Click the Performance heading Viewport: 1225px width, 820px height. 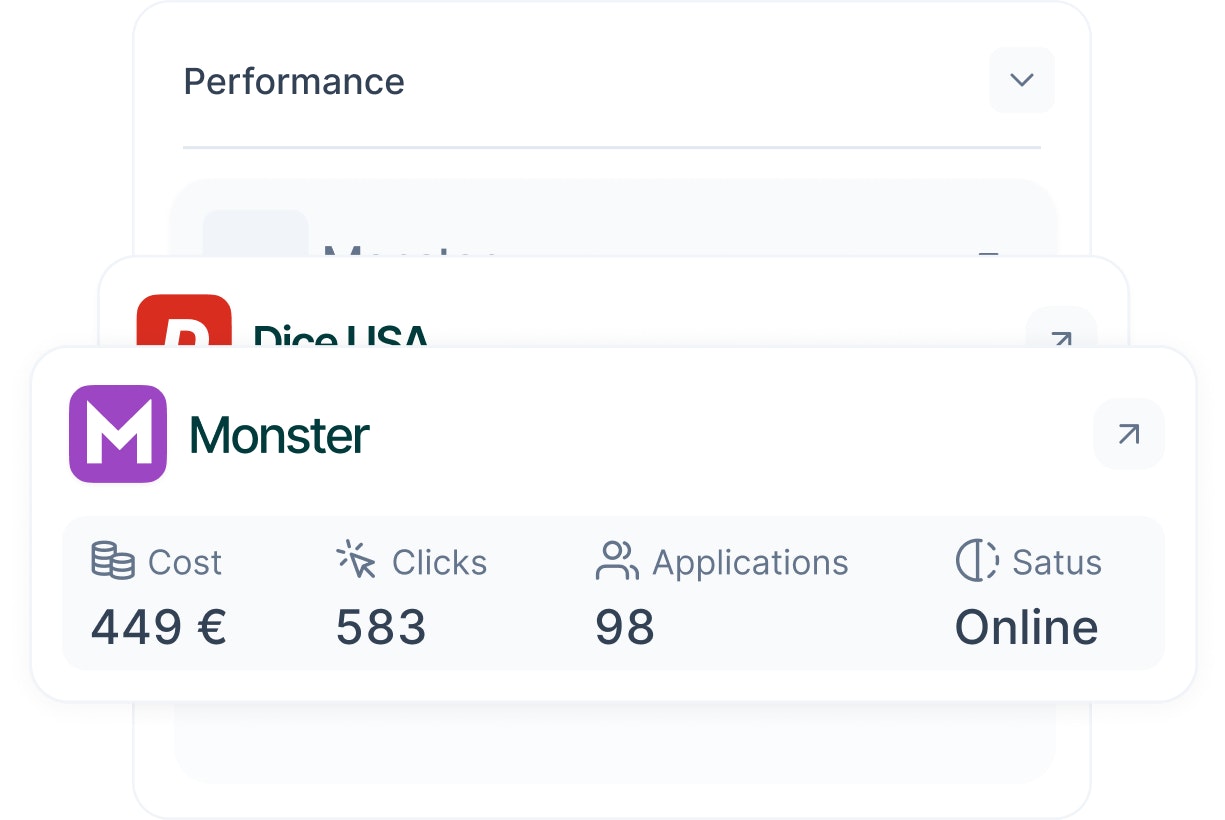(294, 82)
